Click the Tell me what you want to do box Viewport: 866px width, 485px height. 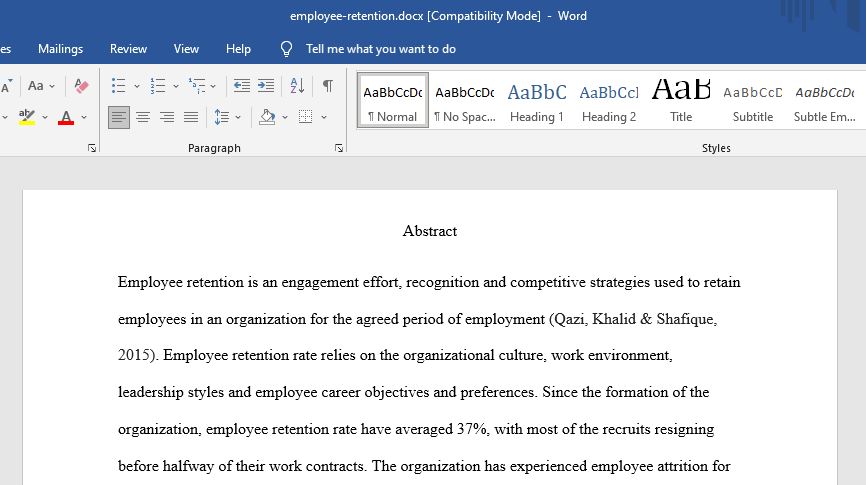tap(381, 49)
